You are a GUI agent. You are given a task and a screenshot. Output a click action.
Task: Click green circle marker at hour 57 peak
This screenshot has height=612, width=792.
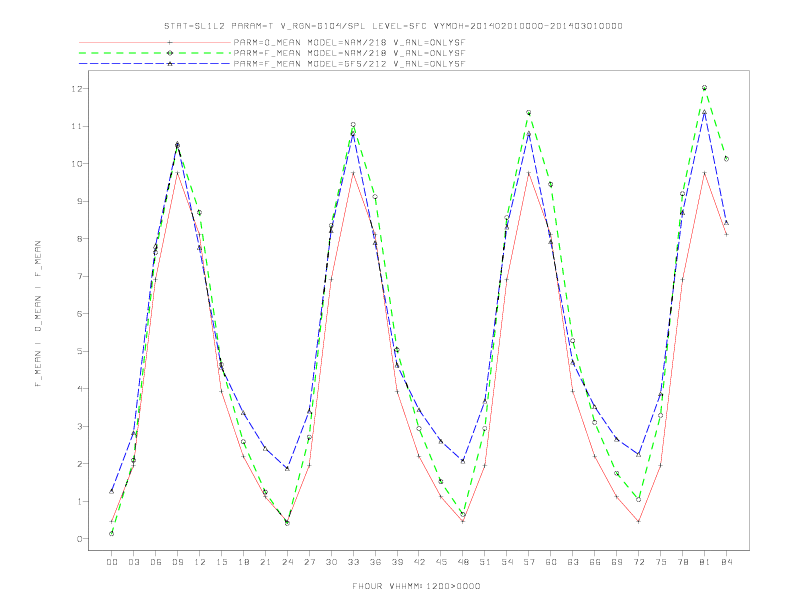pyautogui.click(x=529, y=113)
